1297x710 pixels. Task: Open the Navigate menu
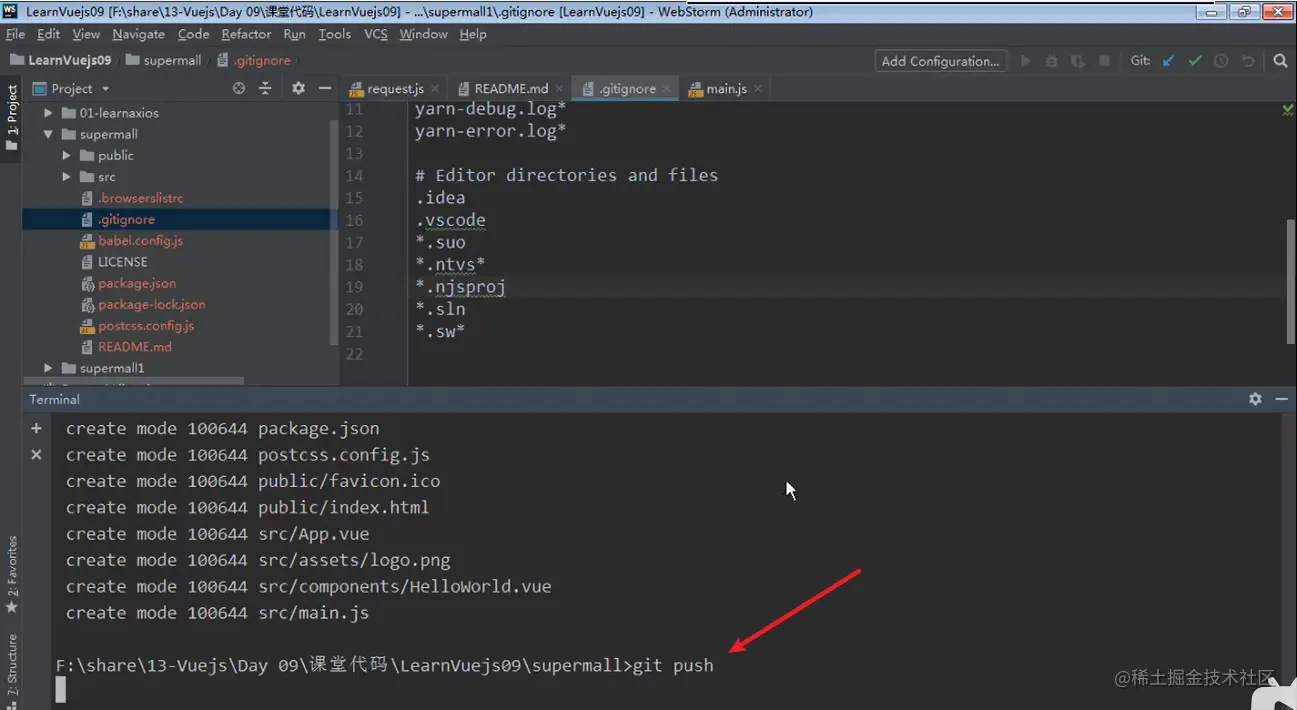[138, 34]
